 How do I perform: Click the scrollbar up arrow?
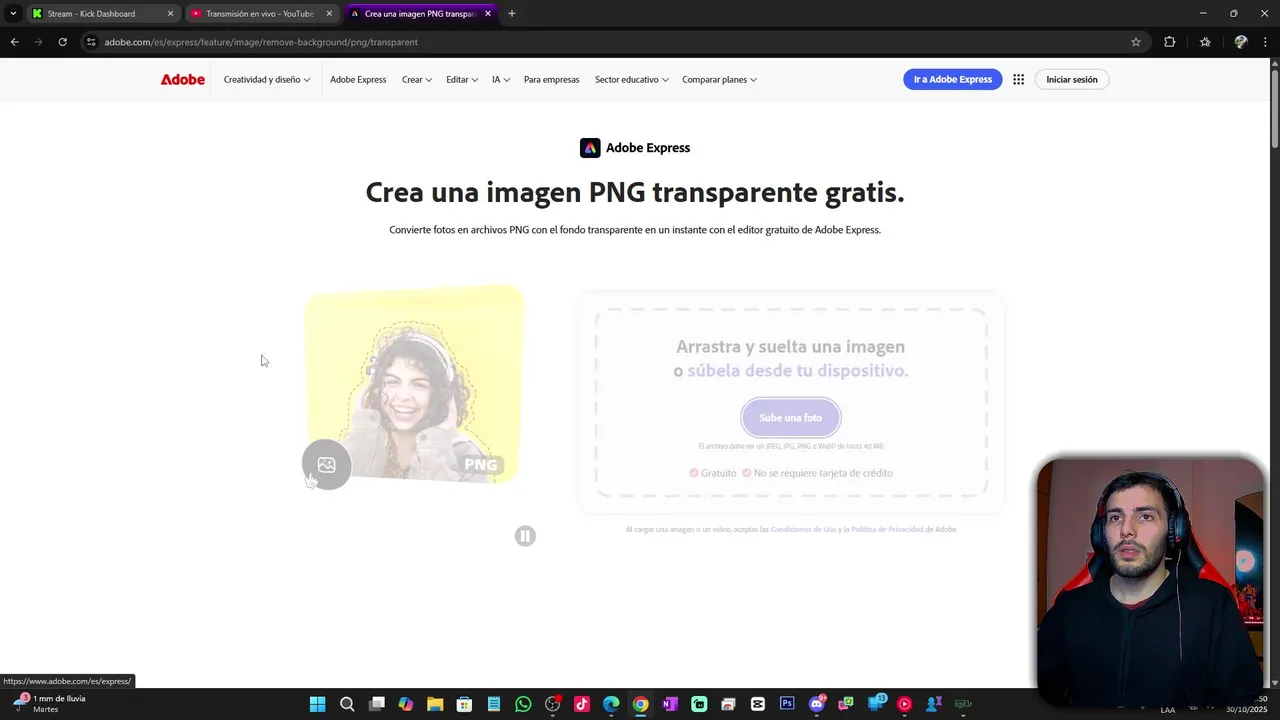1274,63
